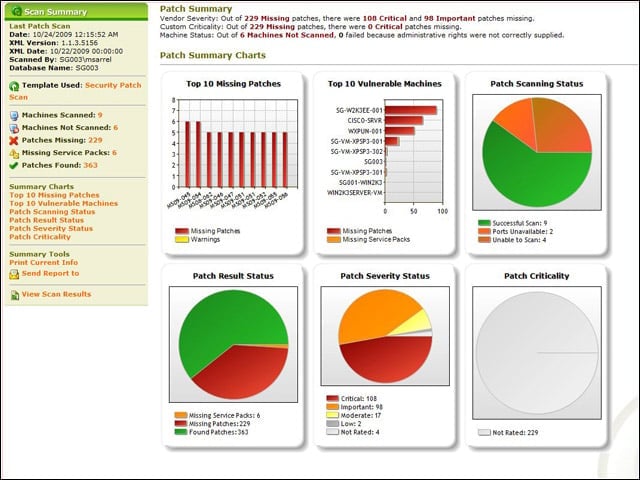The width and height of the screenshot is (640, 480).
Task: Select the Patch Severity Status link
Action: coord(51,229)
